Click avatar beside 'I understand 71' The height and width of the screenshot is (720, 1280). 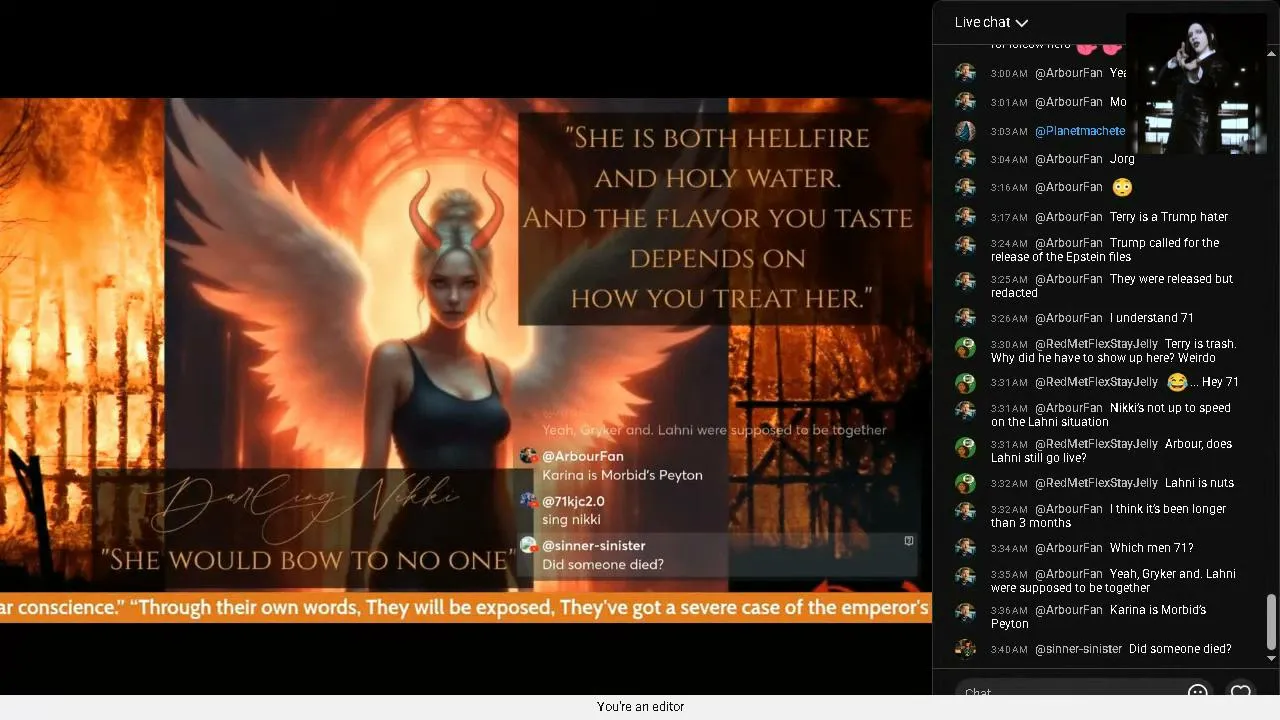point(965,318)
